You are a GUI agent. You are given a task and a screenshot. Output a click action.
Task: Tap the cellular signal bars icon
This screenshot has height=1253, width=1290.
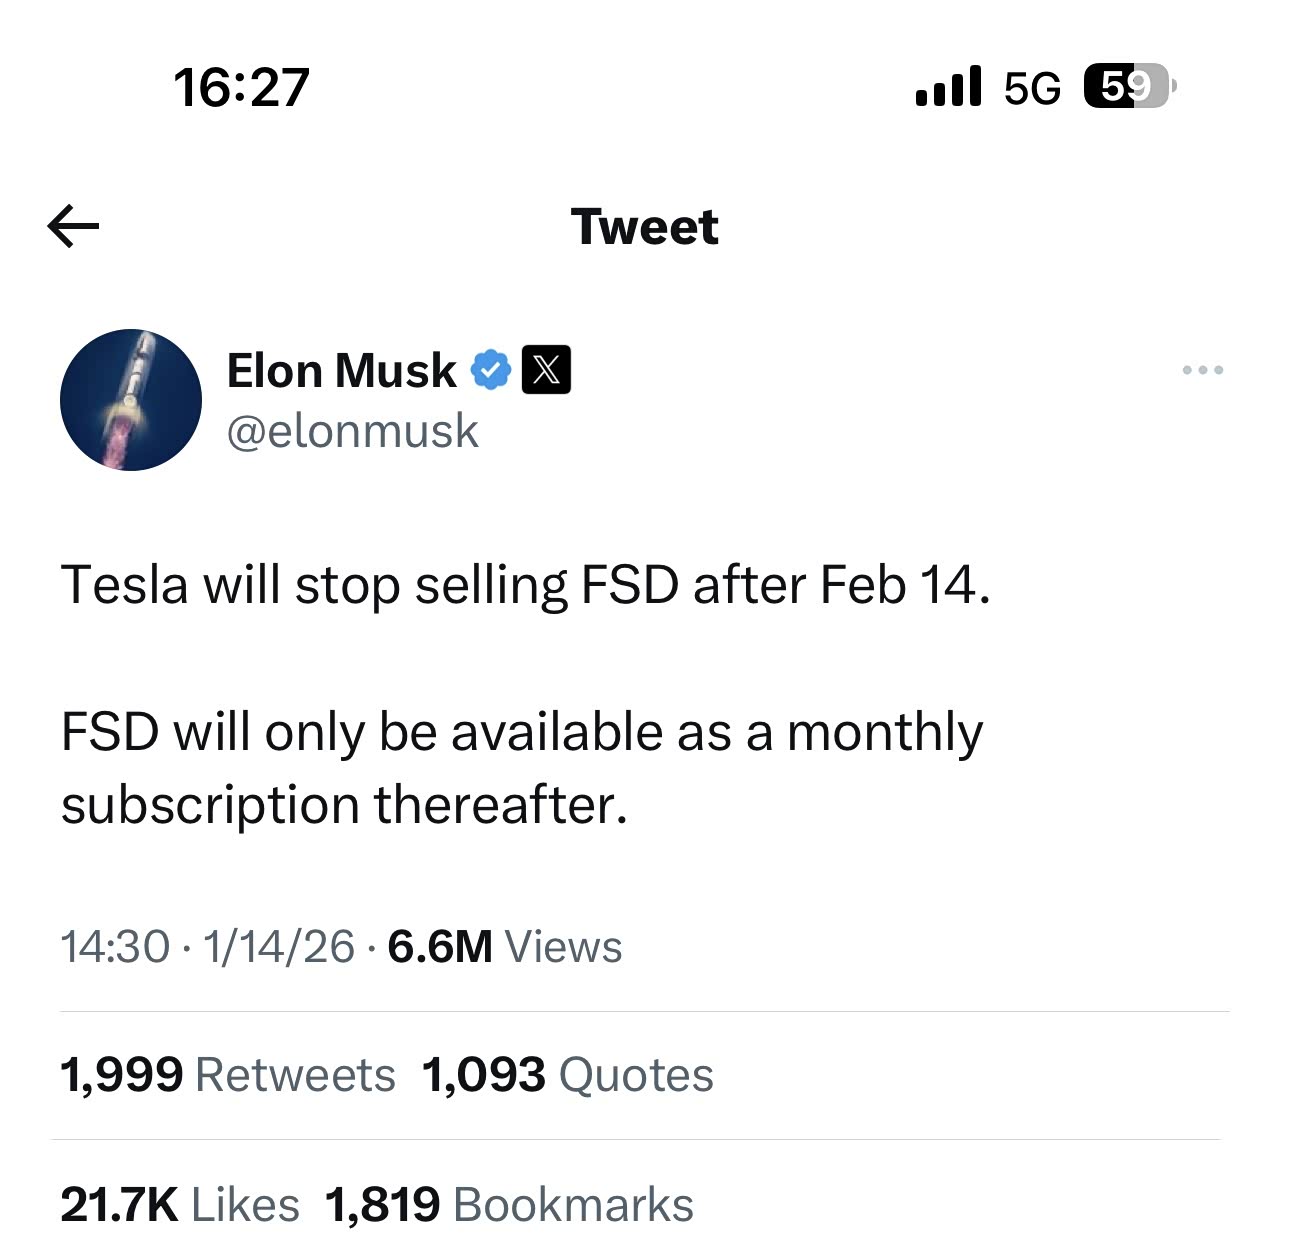pos(948,87)
